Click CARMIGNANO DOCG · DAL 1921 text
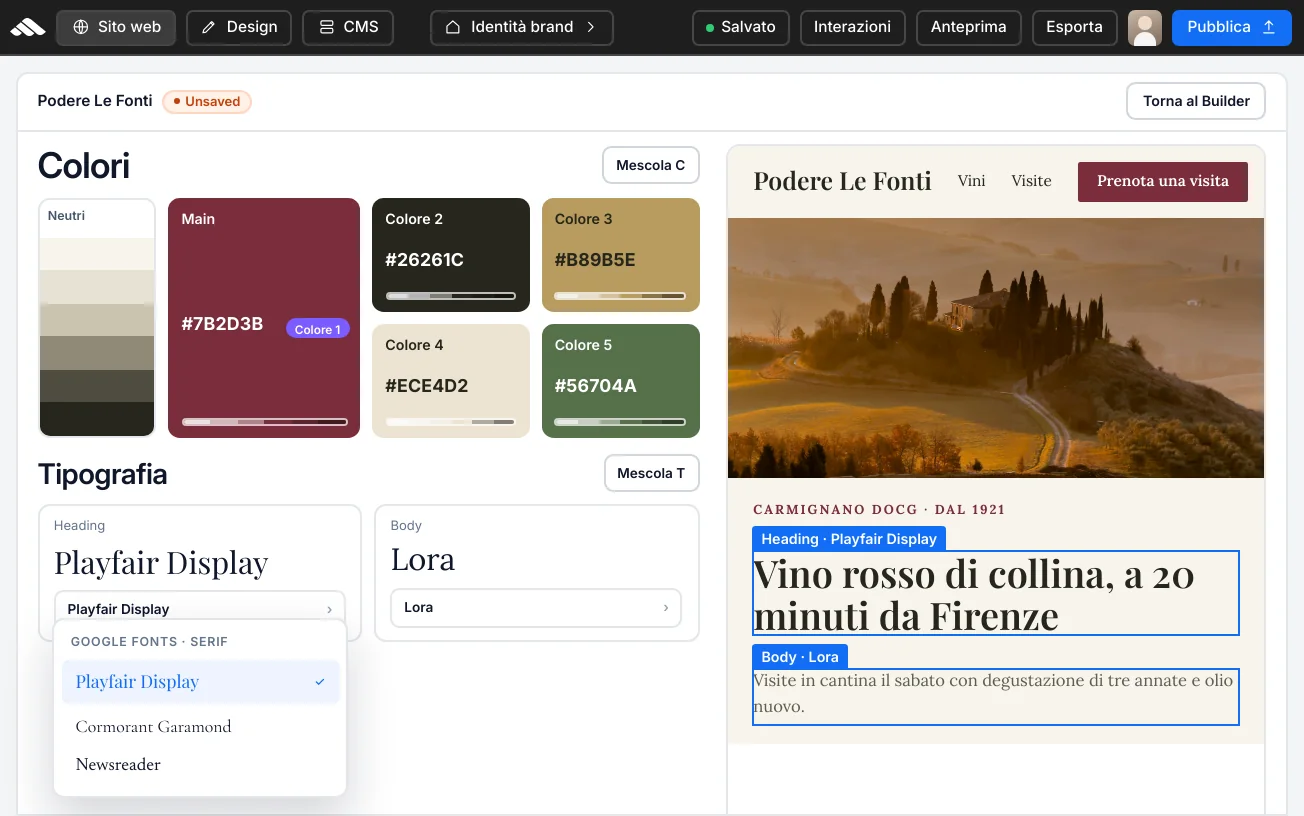Screen dimensions: 1304x816 coord(879,510)
